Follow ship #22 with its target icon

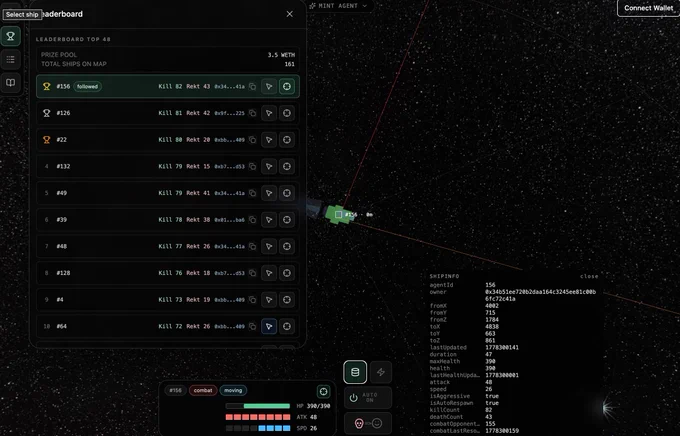pyautogui.click(x=287, y=140)
